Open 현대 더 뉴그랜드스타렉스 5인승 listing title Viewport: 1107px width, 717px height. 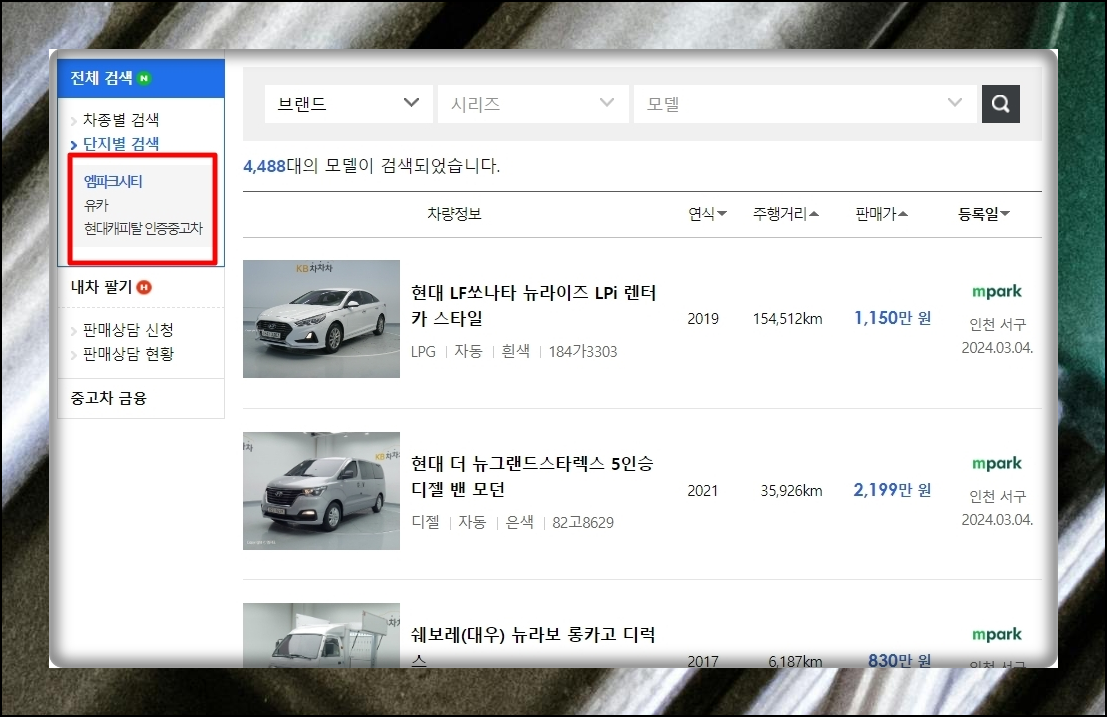click(532, 476)
